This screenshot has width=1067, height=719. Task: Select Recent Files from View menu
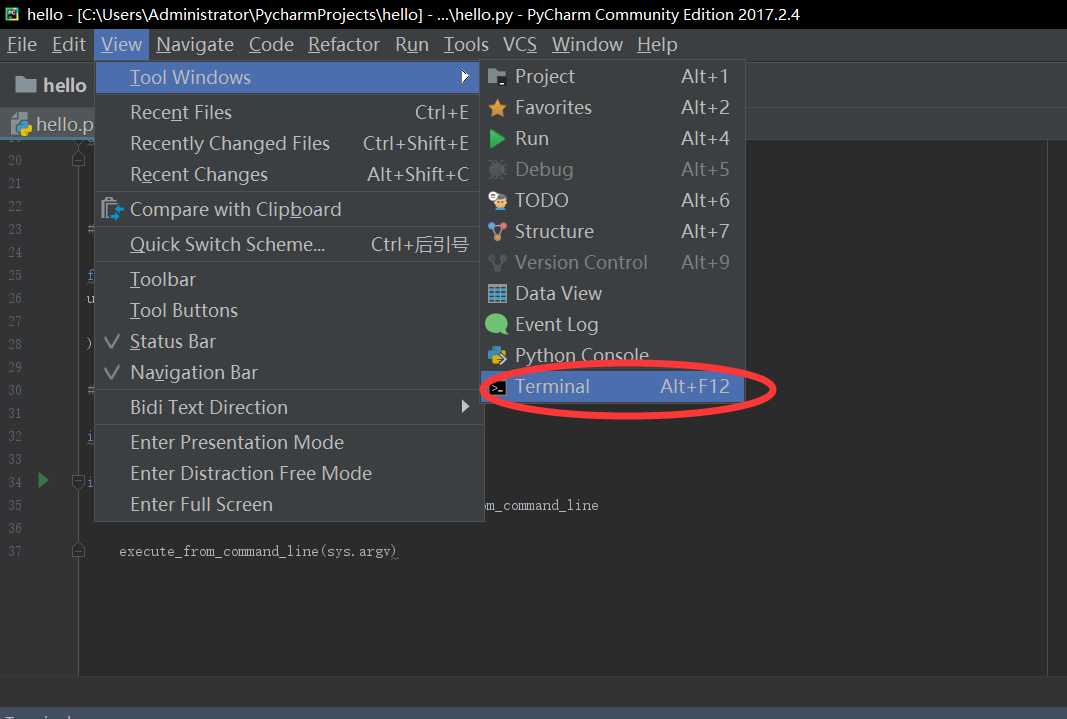[287, 112]
